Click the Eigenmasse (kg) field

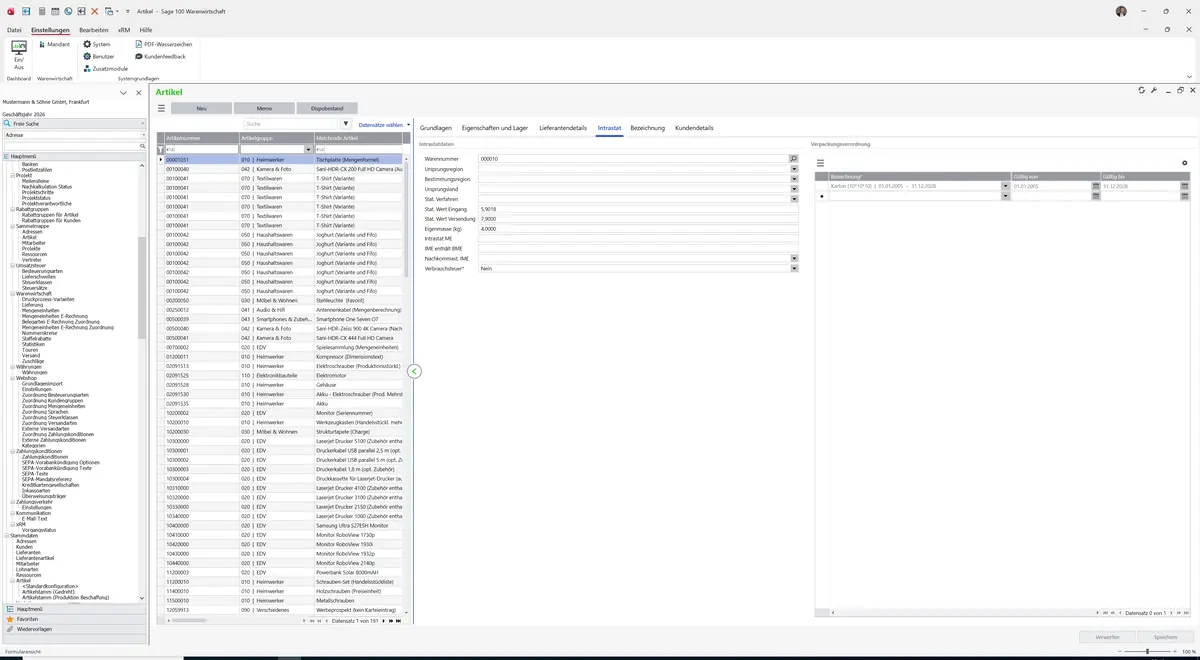coord(638,229)
